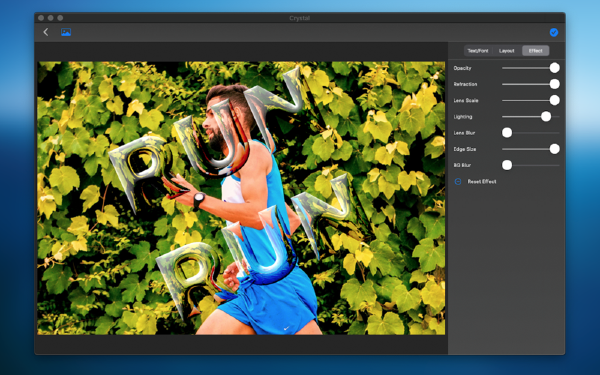The width and height of the screenshot is (600, 375).
Task: Click the Lens Blur slider knob
Action: (507, 132)
